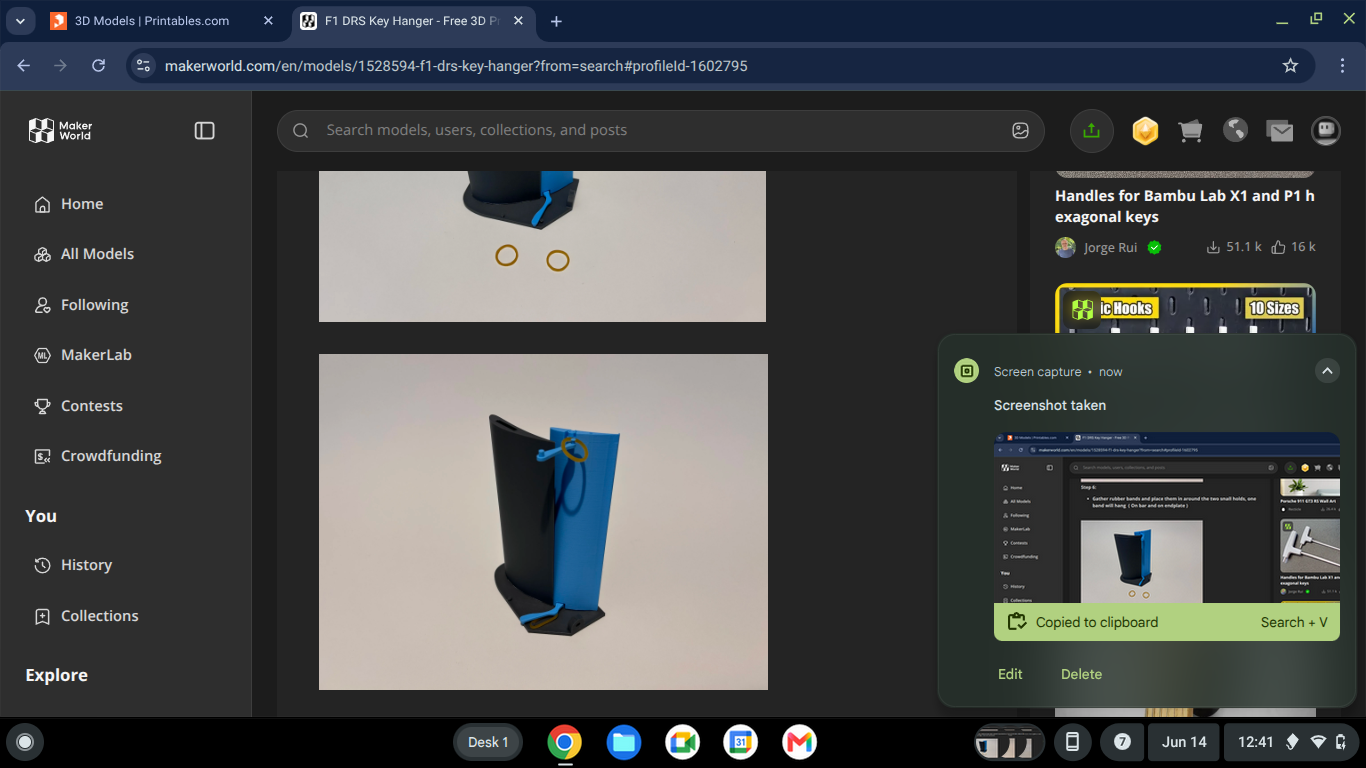Close the Printables.com tab
This screenshot has height=768, width=1366.
[x=268, y=21]
